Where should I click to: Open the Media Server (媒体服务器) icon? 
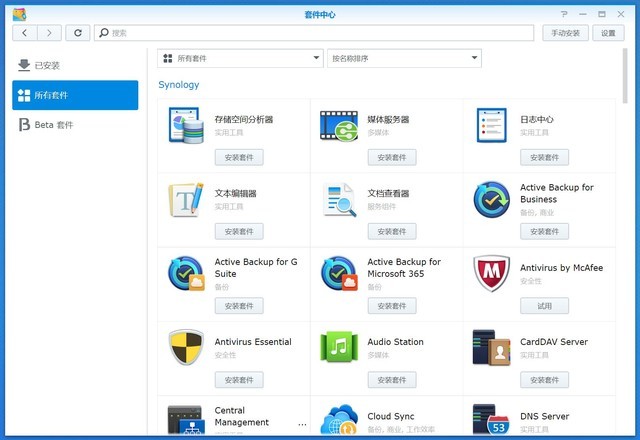(x=339, y=125)
